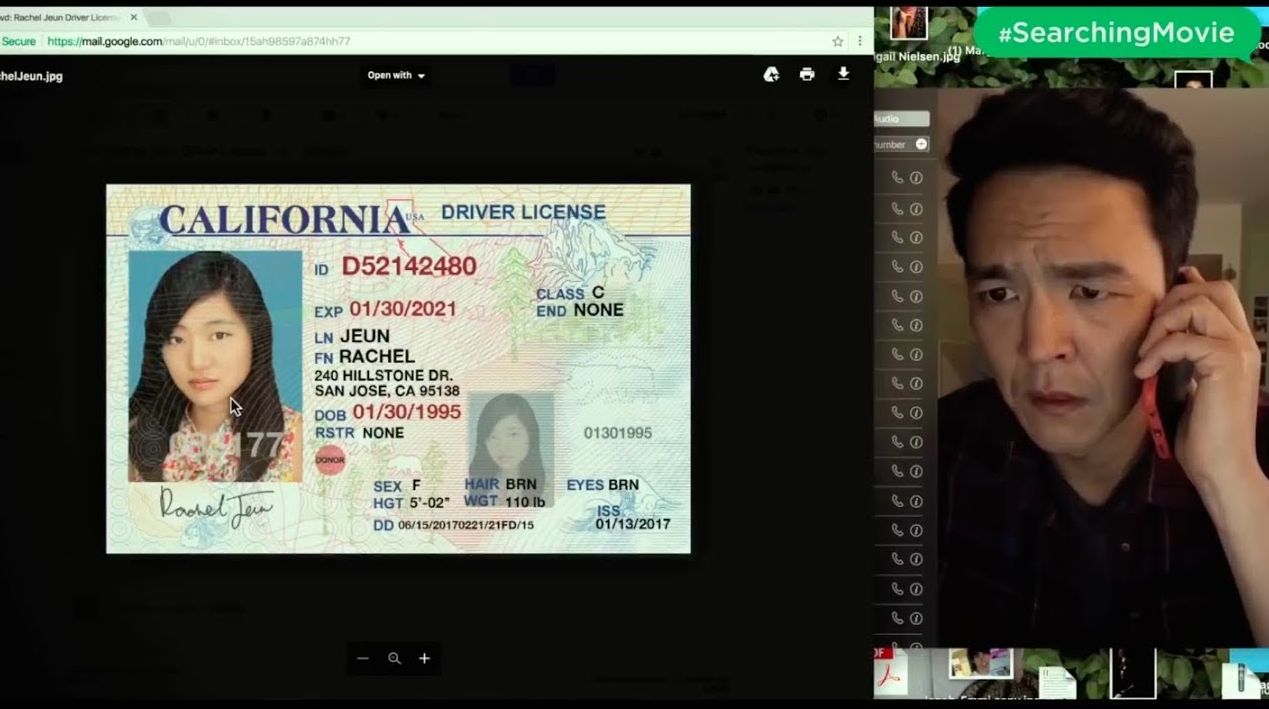Add the attachment to Google Drive

[771, 75]
